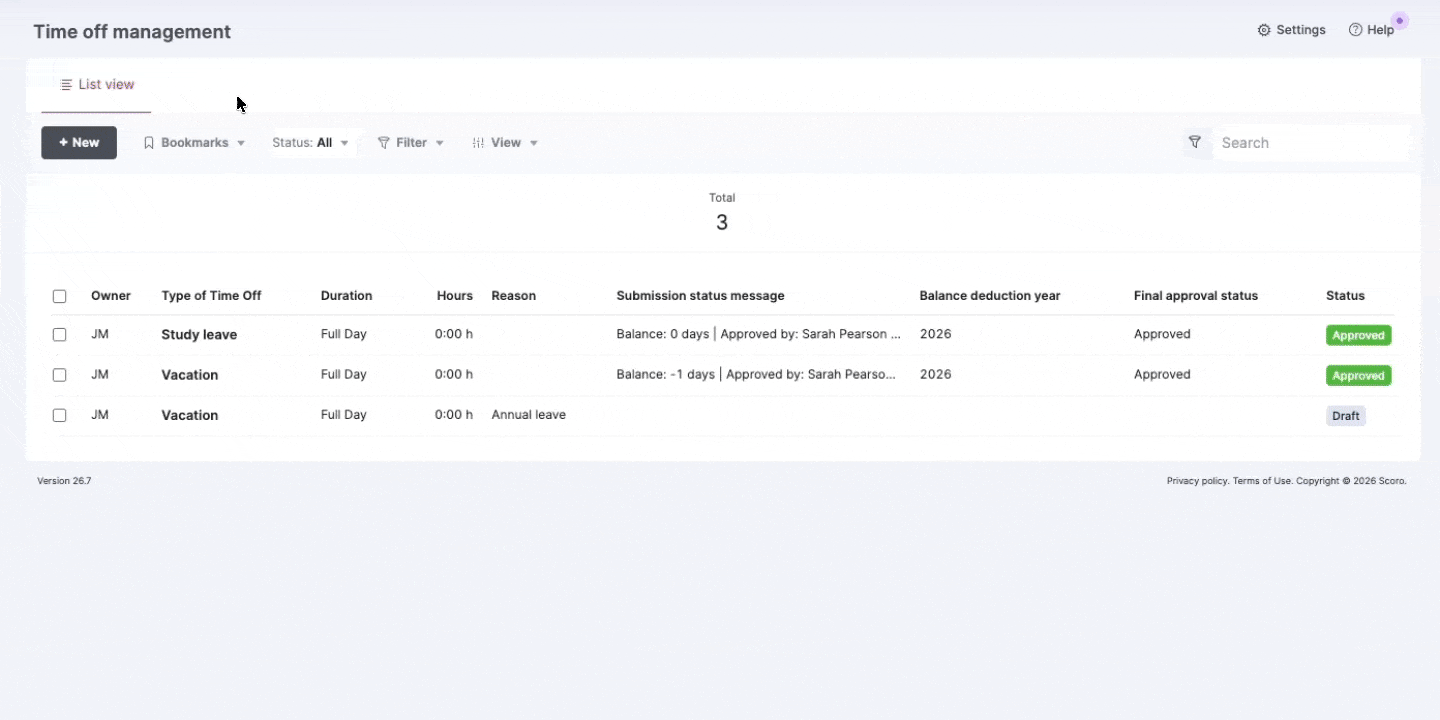Click Submission status message column header
The width and height of the screenshot is (1440, 720).
[700, 296]
